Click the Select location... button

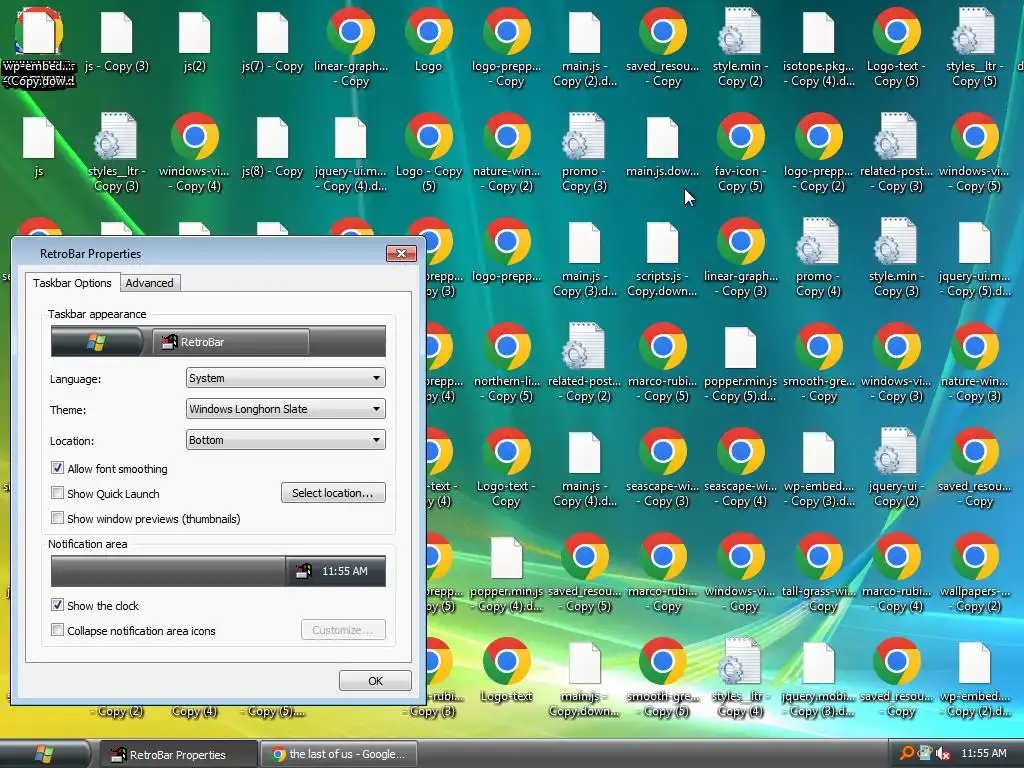[x=333, y=493]
